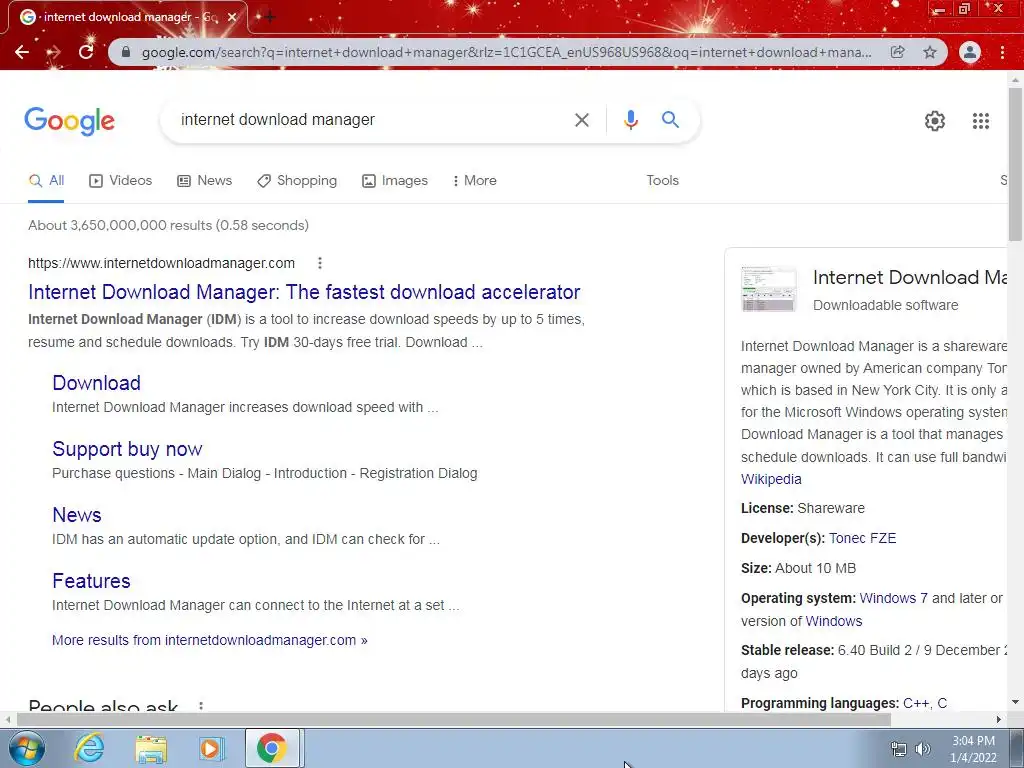
Task: Open the Tonec FZE developer link
Action: tap(862, 538)
